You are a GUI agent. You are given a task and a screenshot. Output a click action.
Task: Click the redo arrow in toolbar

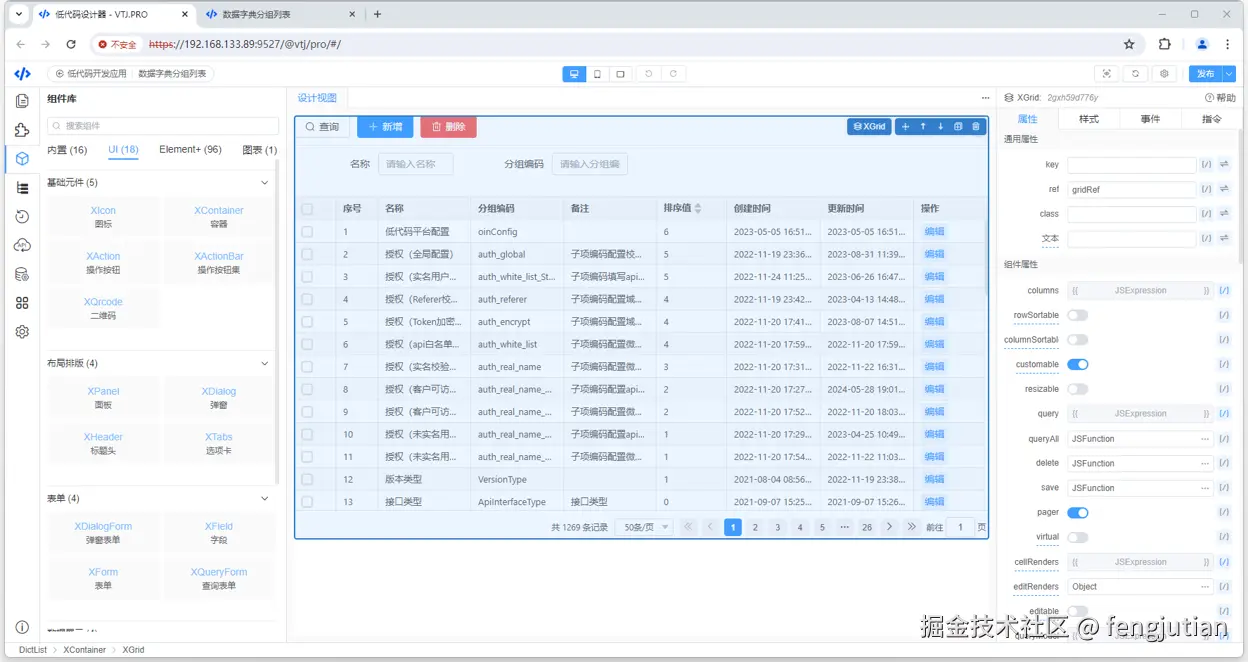[674, 74]
